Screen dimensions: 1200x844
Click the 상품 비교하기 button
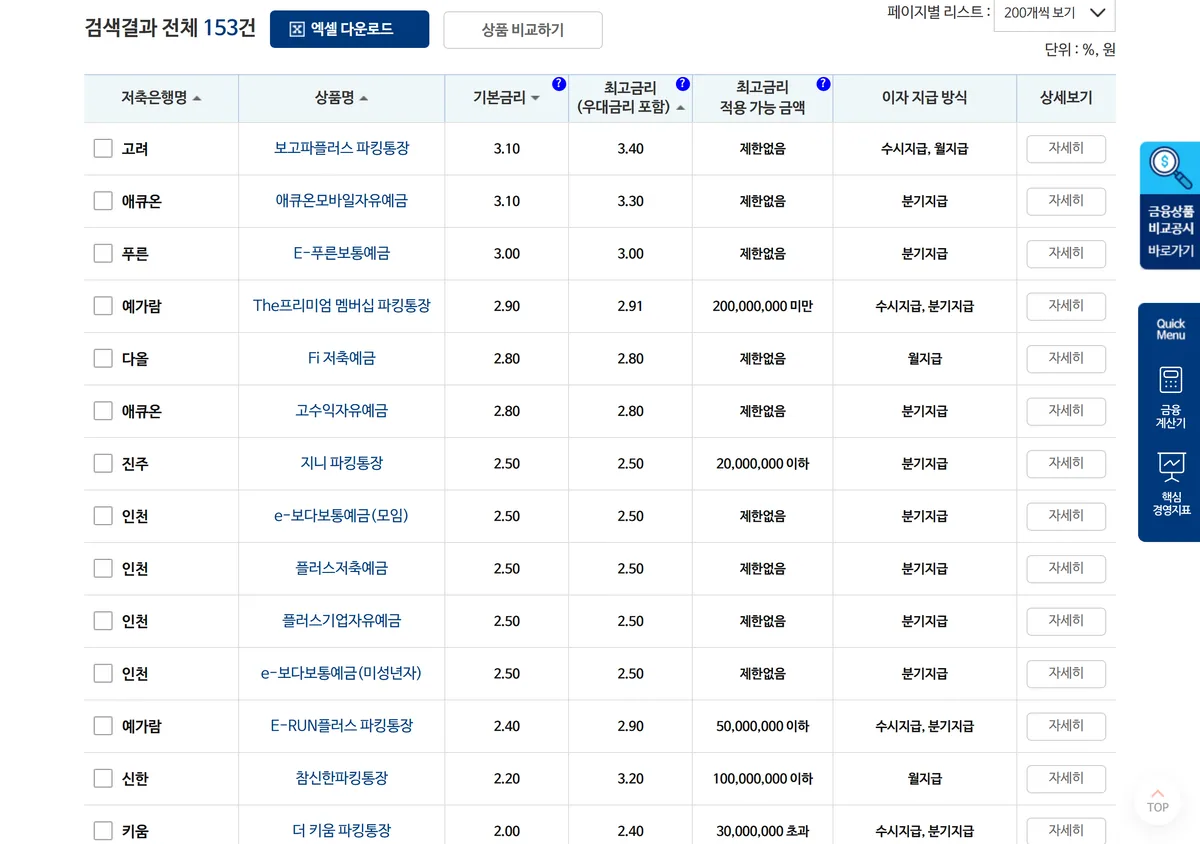pyautogui.click(x=523, y=30)
